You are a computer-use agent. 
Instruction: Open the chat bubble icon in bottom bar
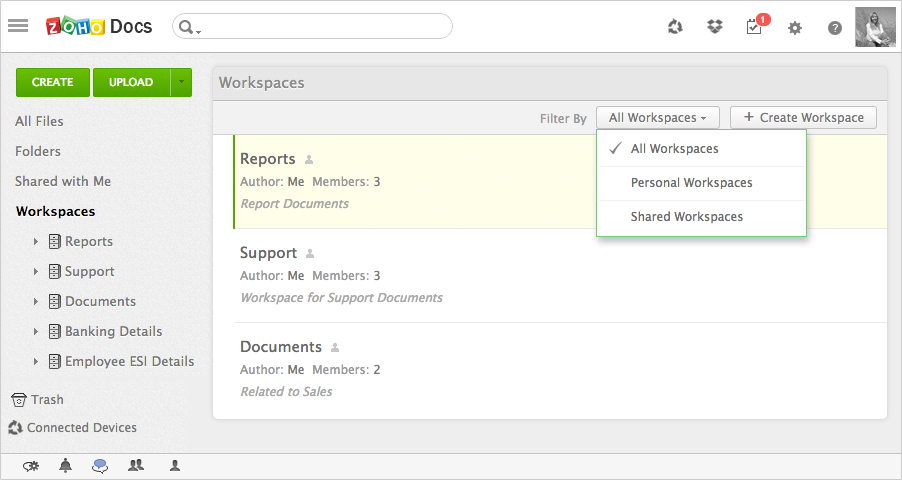[x=100, y=466]
